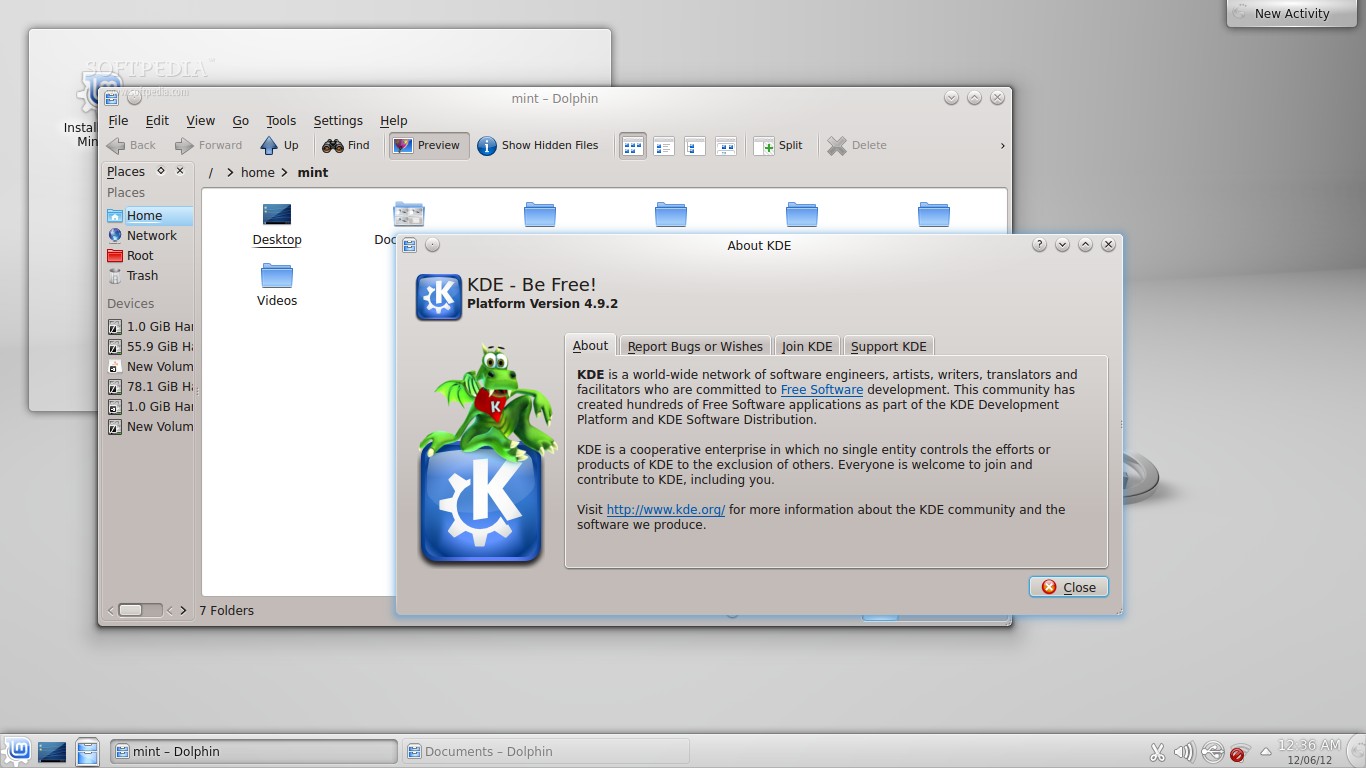Image resolution: width=1366 pixels, height=768 pixels.
Task: Go Up one folder in Dolphin
Action: point(279,145)
